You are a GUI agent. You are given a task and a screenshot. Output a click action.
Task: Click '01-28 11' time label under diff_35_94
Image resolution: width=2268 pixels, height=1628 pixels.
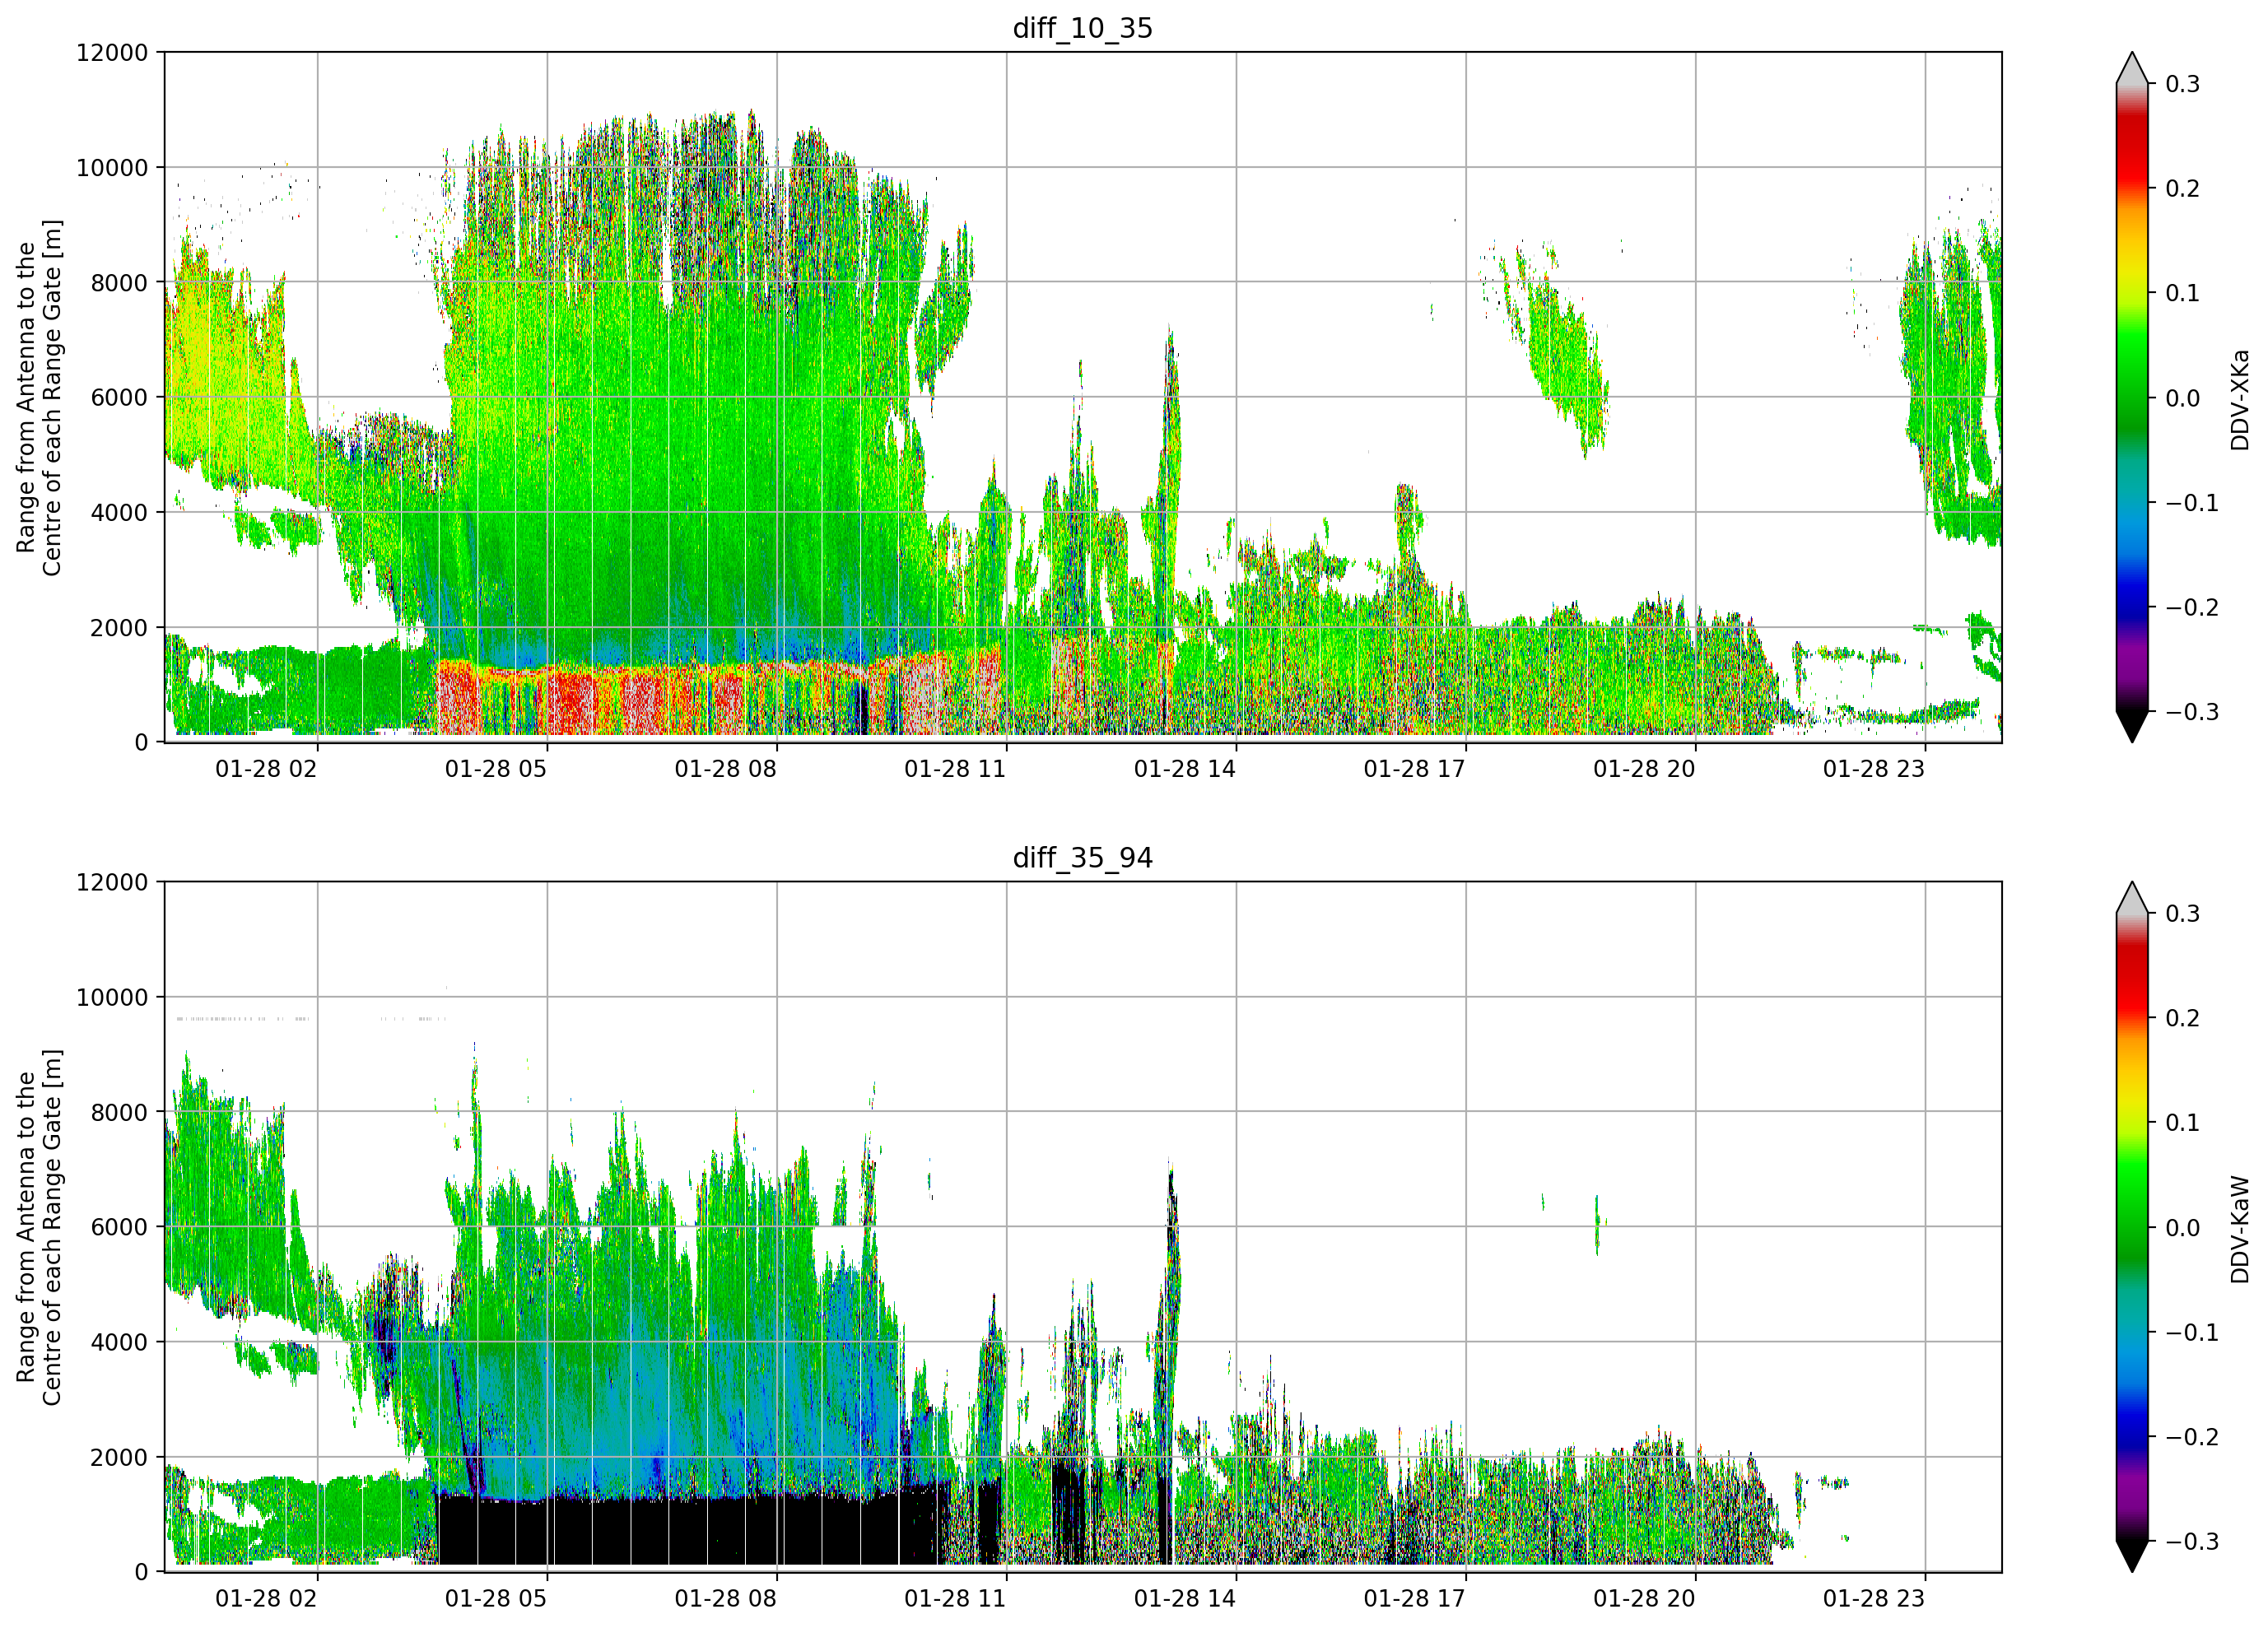click(x=955, y=1599)
